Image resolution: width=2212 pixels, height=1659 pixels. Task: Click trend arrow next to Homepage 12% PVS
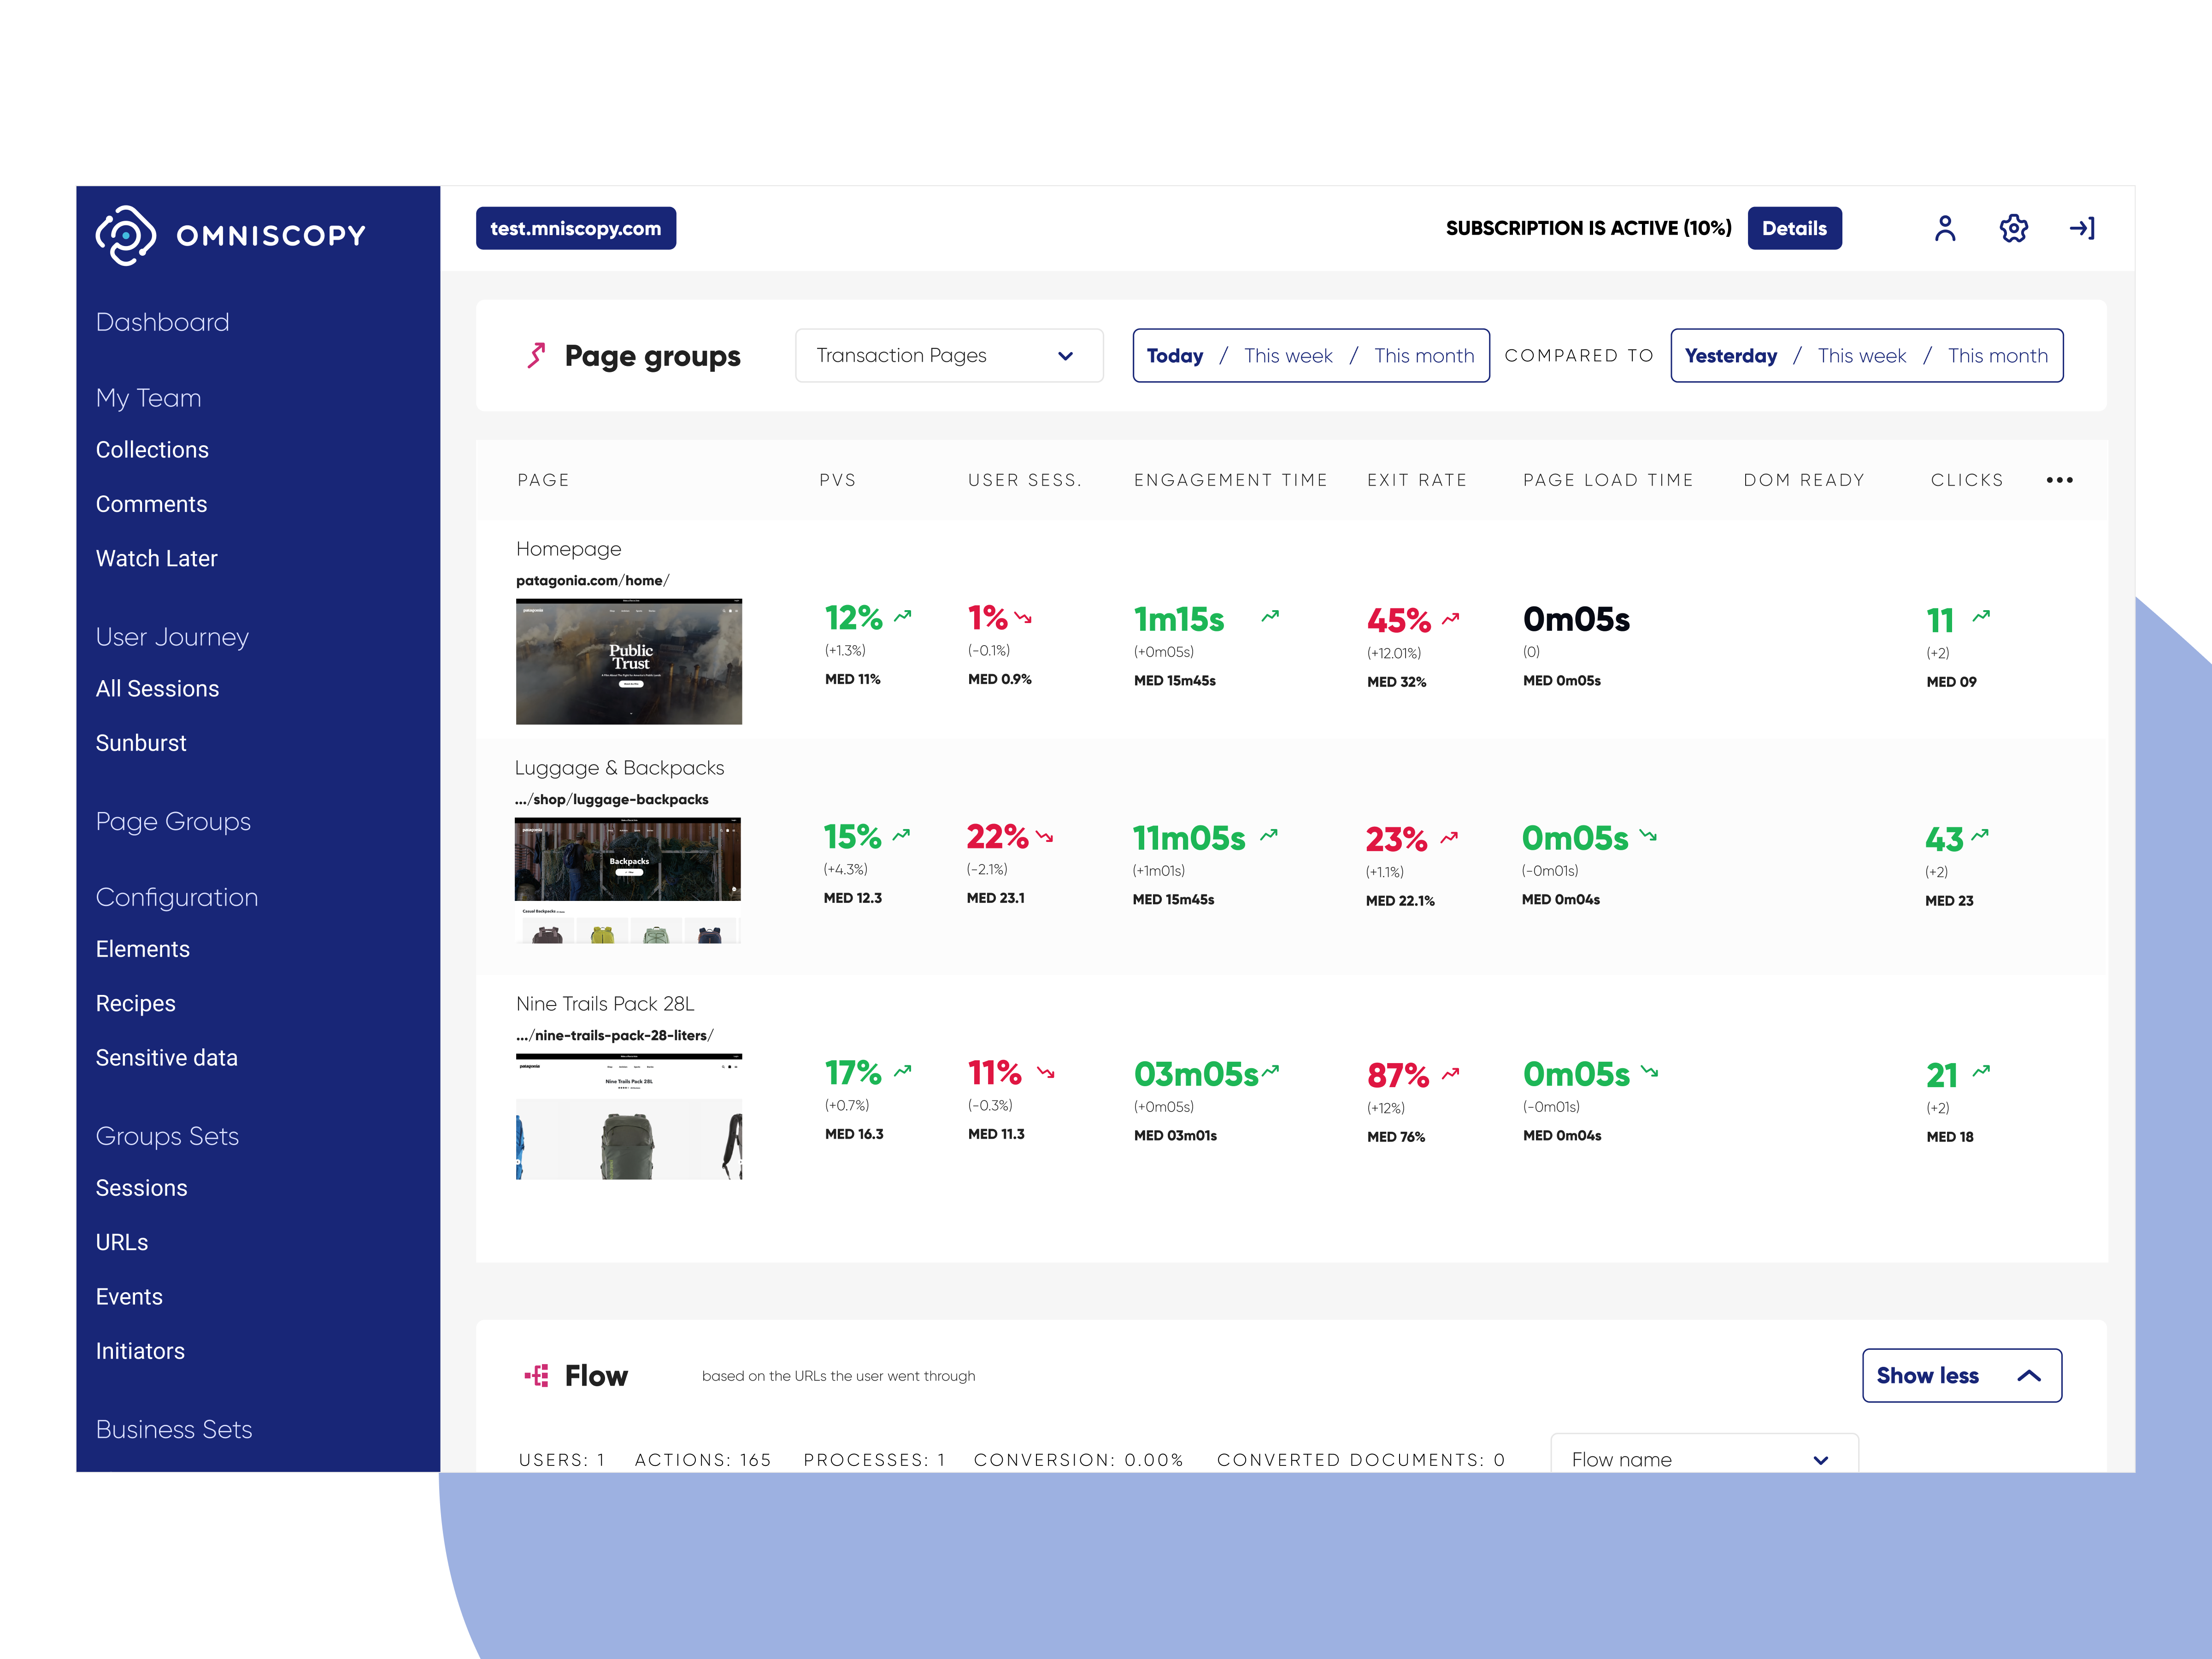[903, 616]
